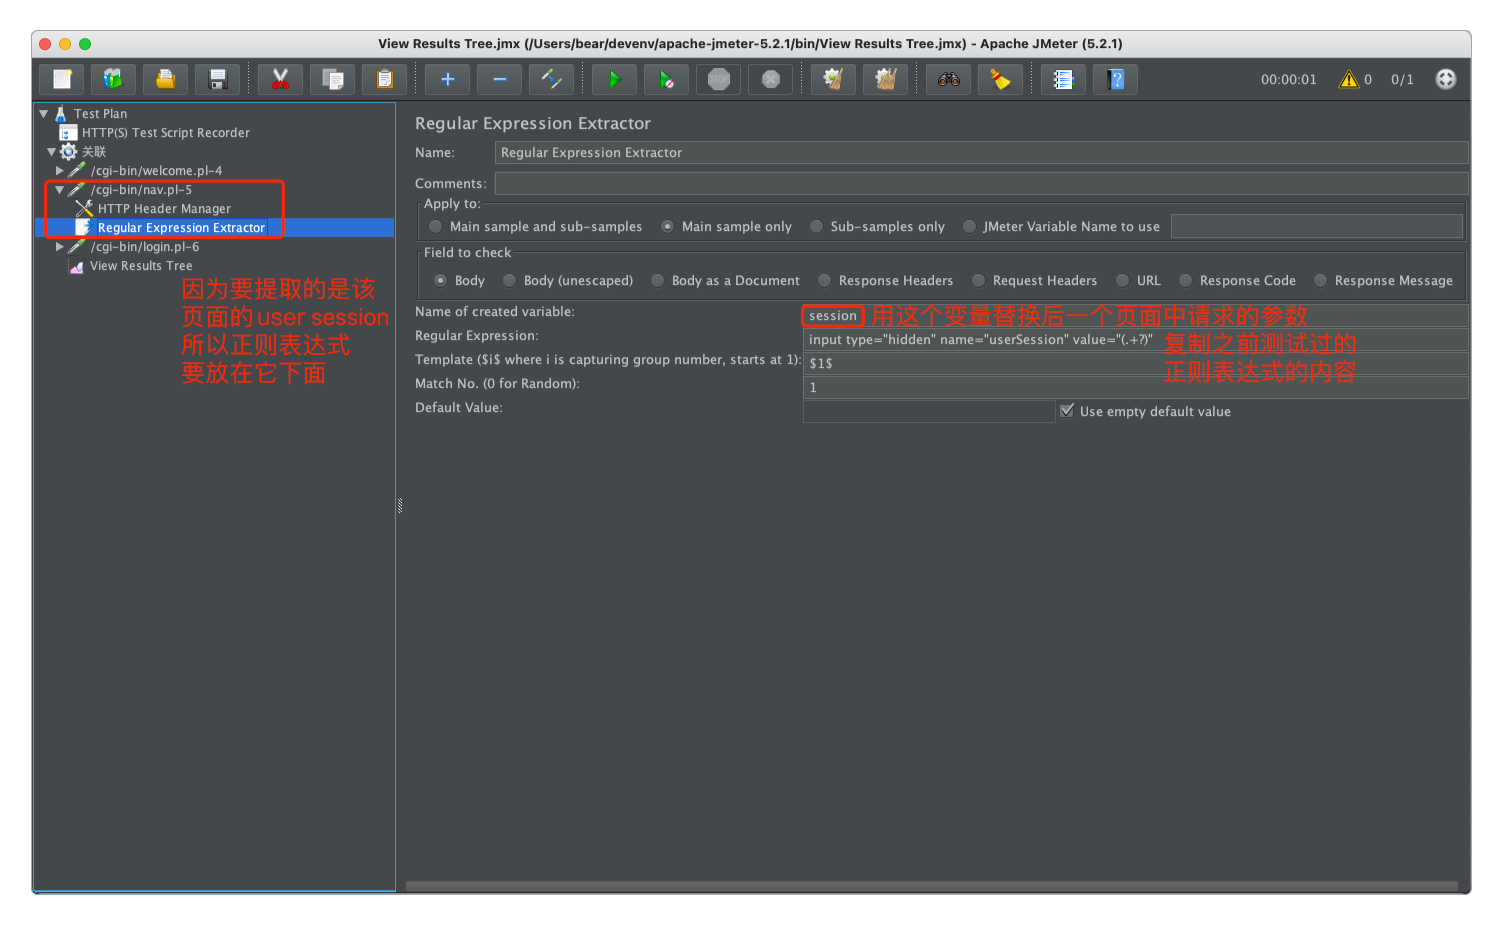Click the Name input field
Image resolution: width=1502 pixels, height=925 pixels.
coord(981,153)
